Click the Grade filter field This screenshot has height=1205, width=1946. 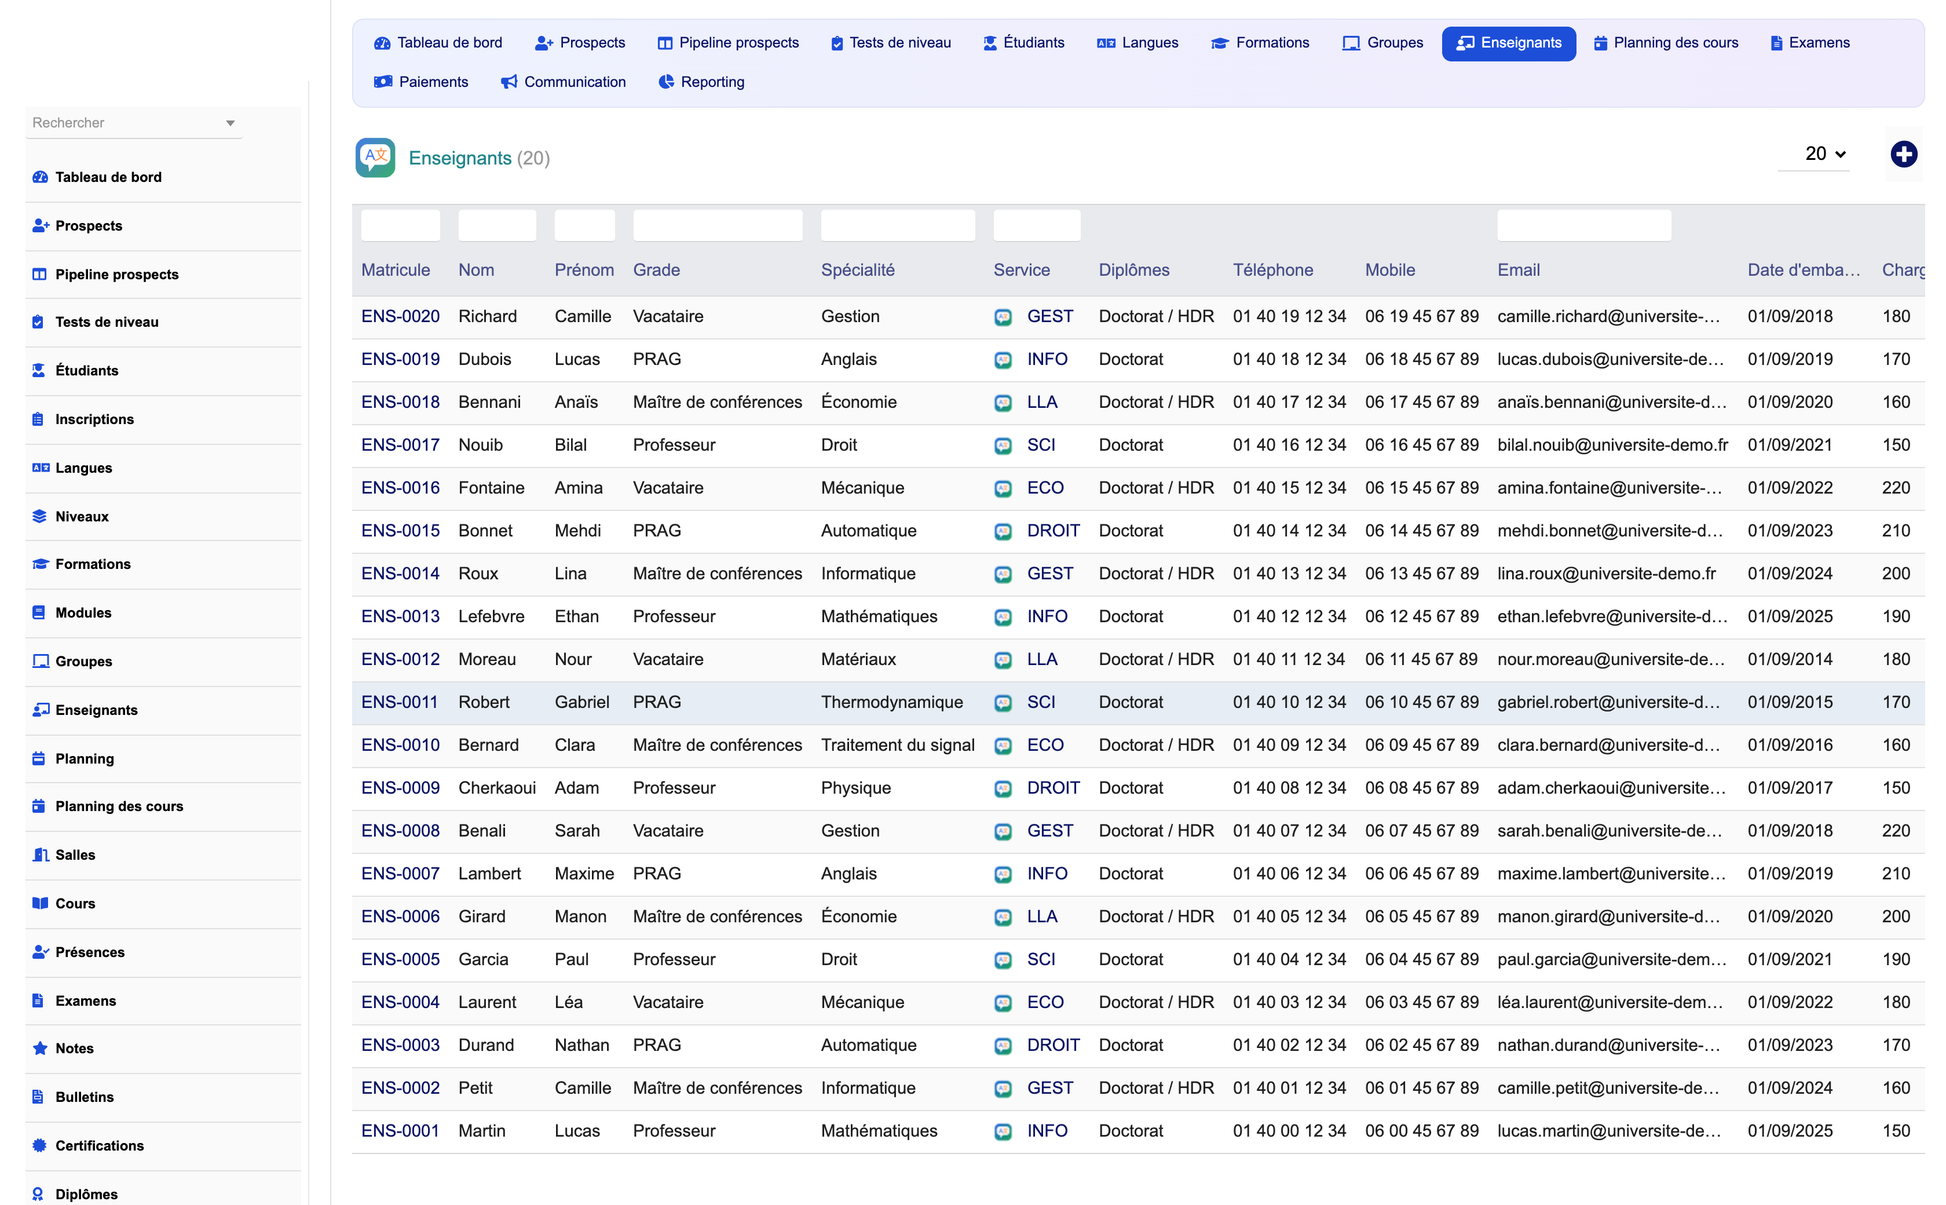coord(717,226)
